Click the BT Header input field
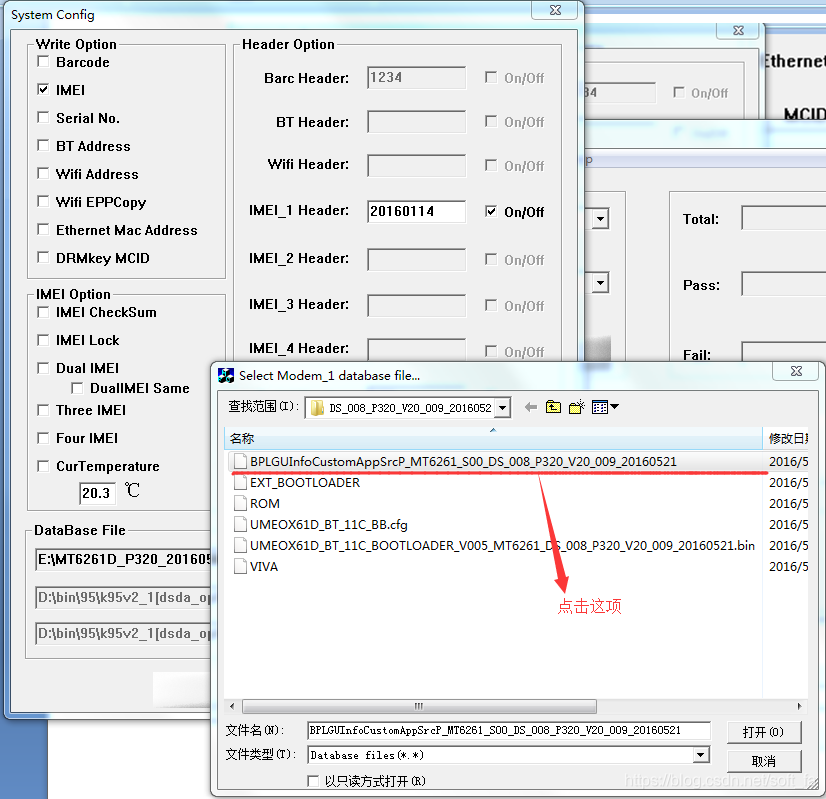The image size is (826, 799). tap(417, 122)
